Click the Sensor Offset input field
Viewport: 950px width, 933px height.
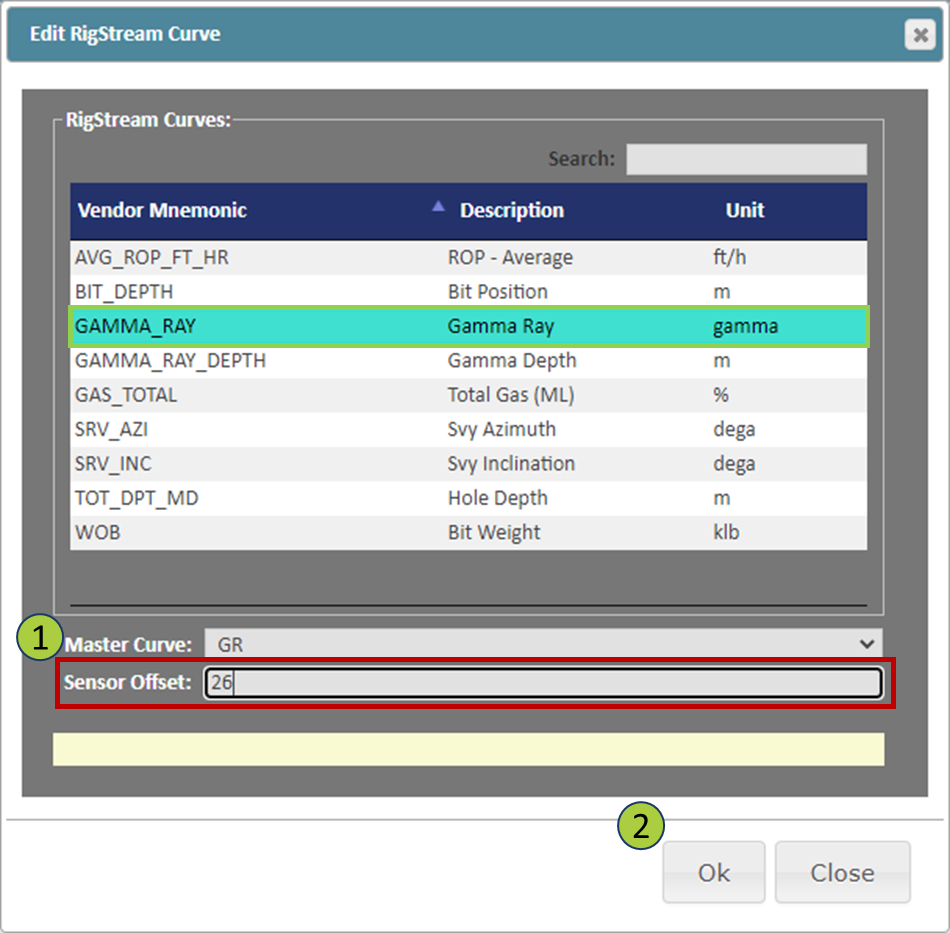(543, 683)
